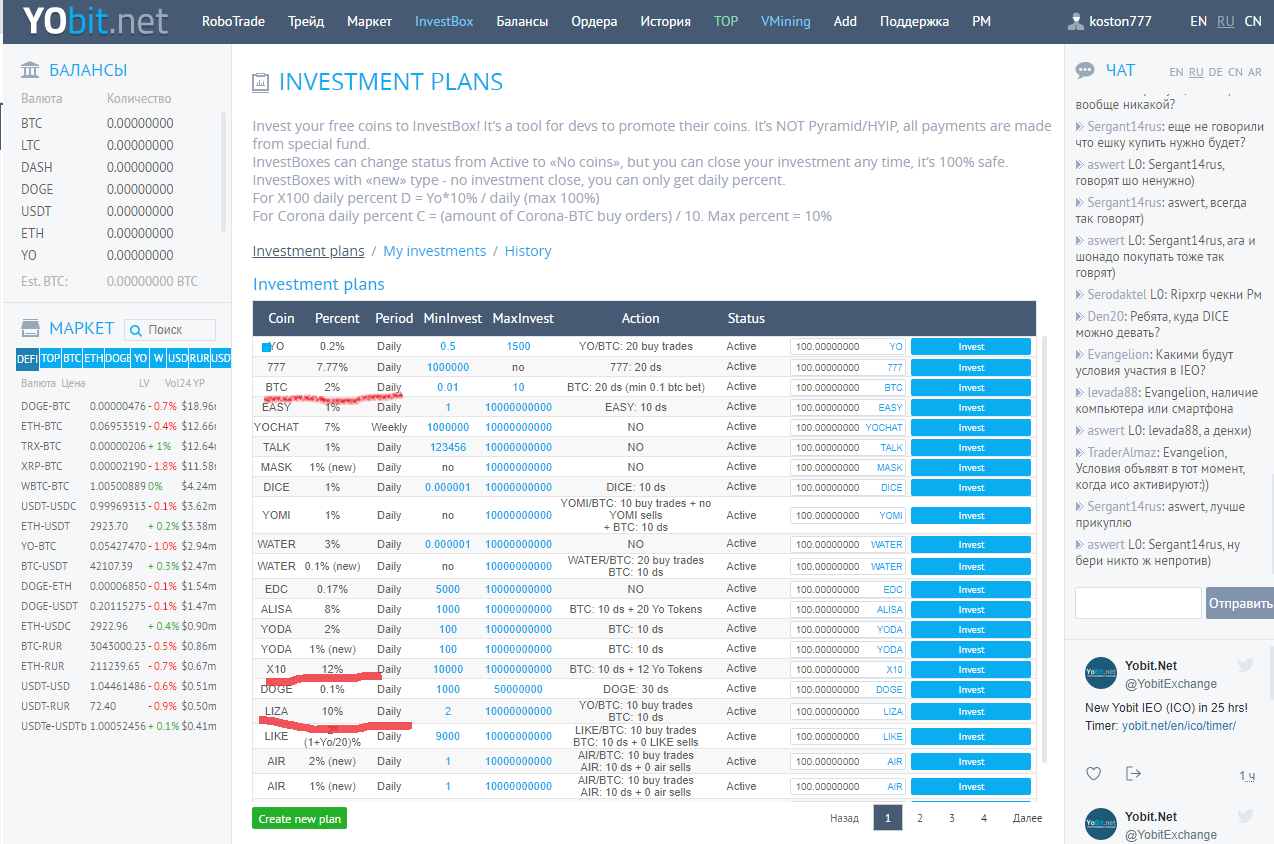Share the Yobit IEO tweet

(x=1133, y=773)
